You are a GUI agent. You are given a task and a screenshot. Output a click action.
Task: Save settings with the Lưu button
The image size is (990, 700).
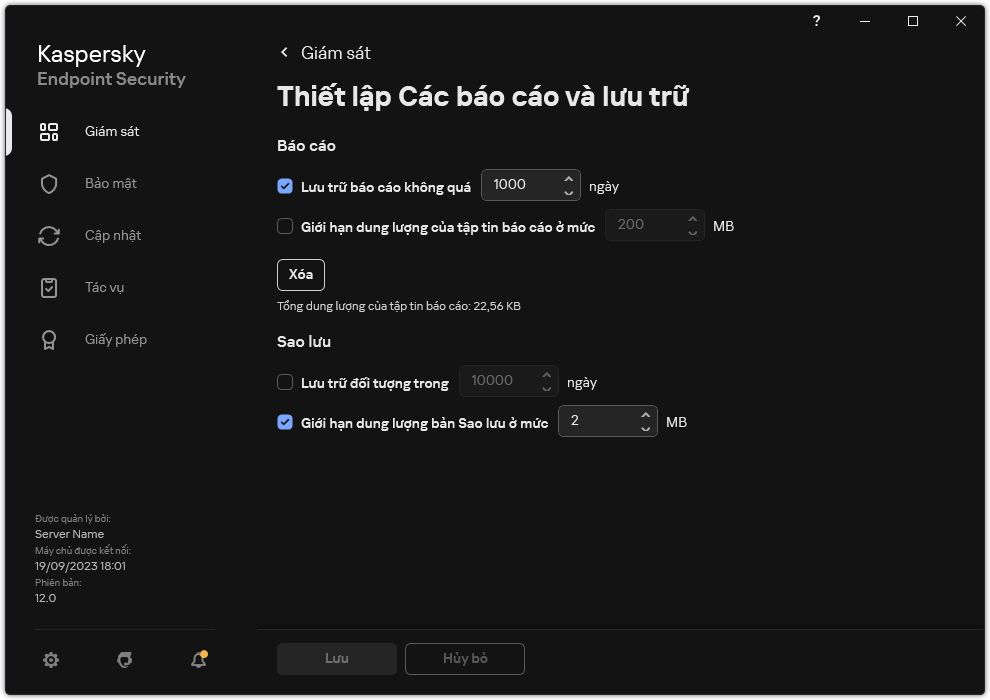tap(336, 659)
